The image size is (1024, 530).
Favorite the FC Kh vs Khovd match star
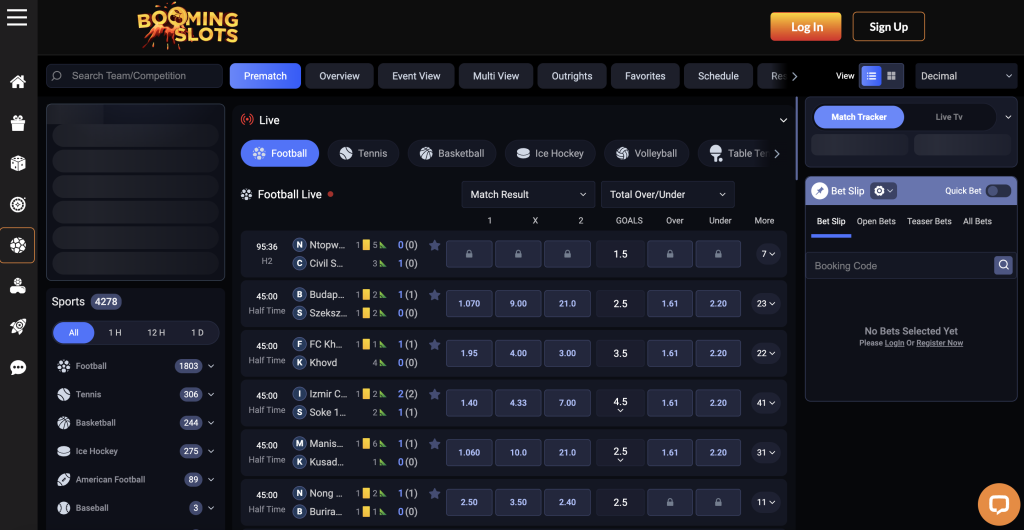[434, 345]
